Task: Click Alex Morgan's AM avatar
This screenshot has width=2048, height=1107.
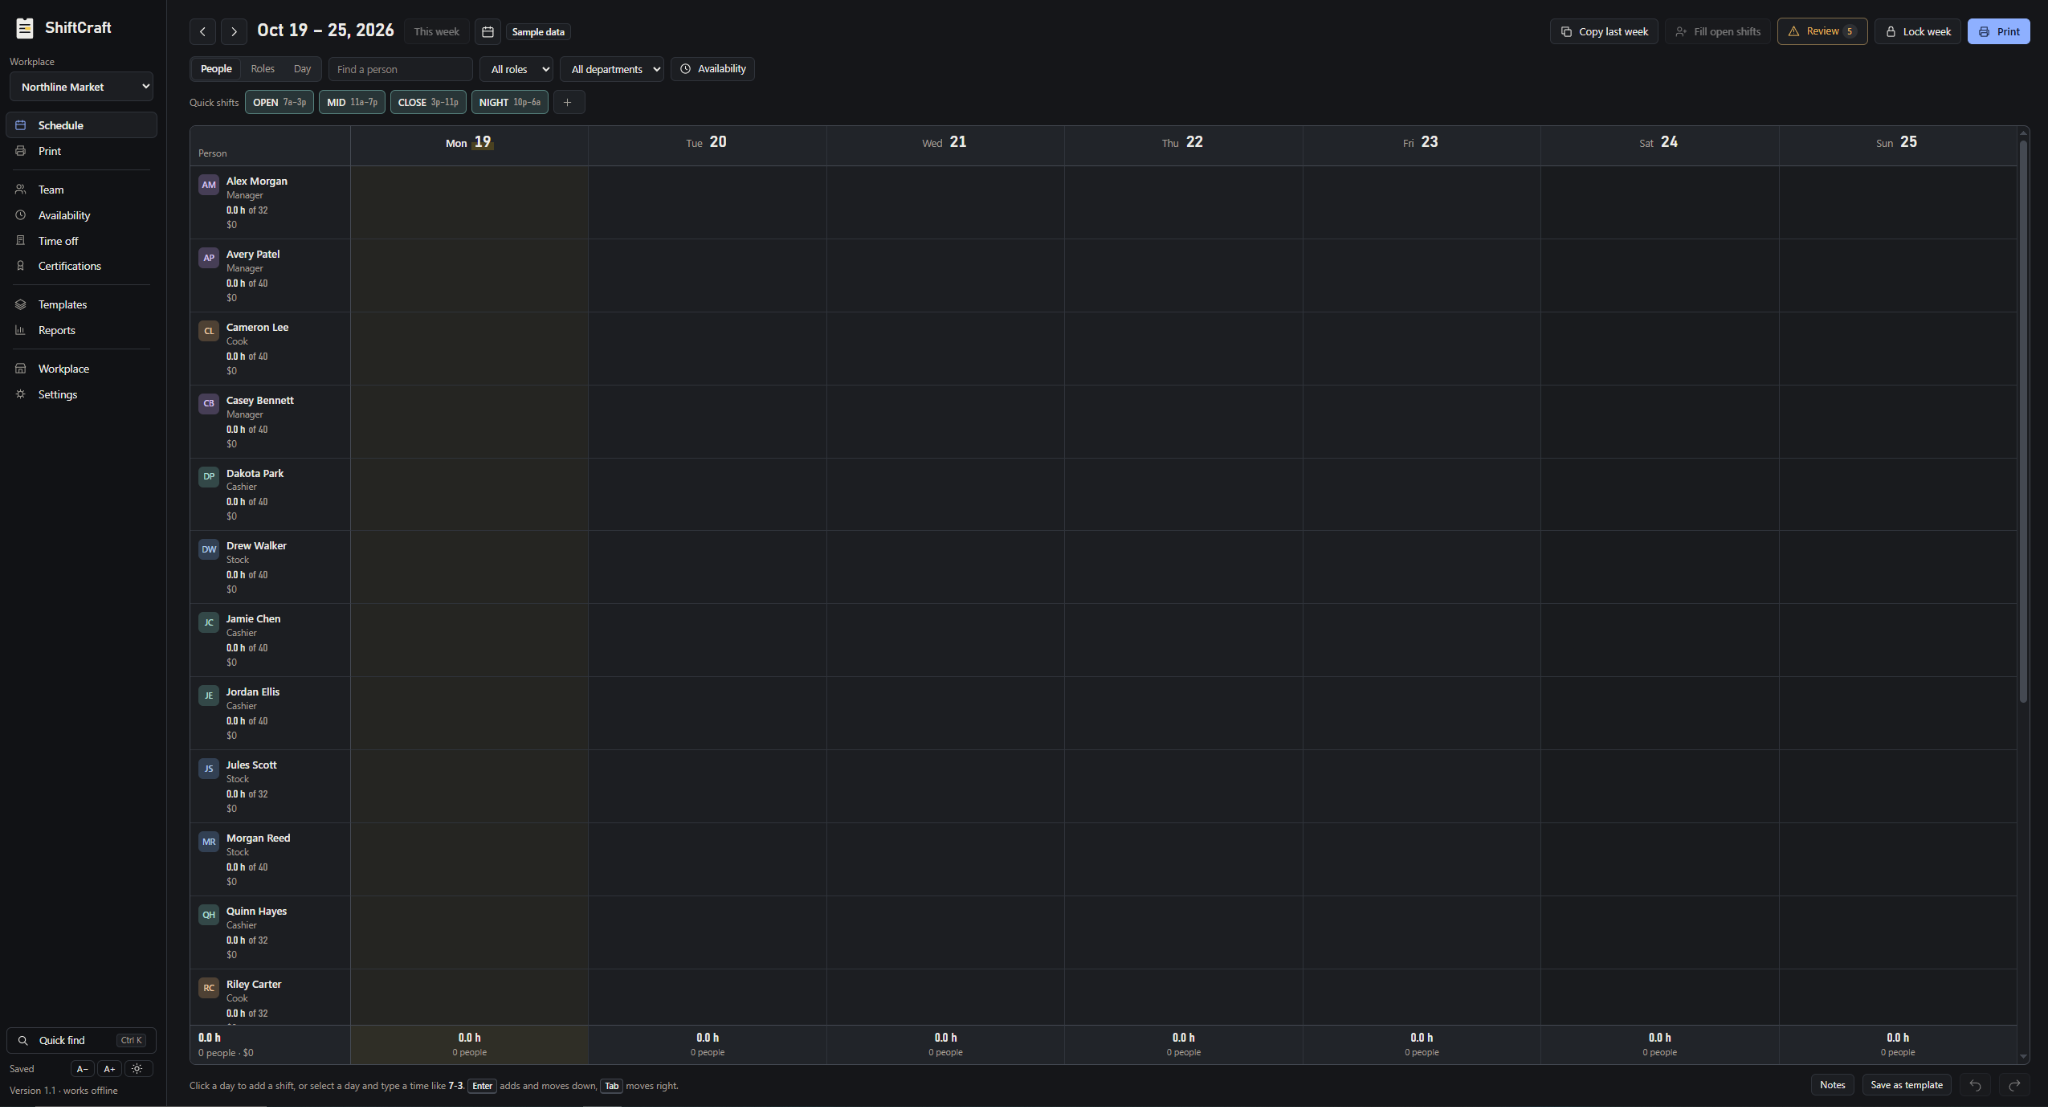Action: click(208, 185)
